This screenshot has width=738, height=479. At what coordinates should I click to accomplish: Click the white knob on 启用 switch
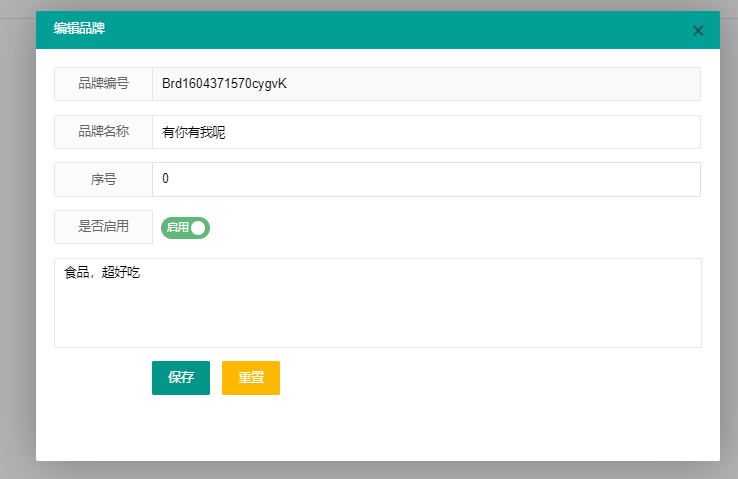coord(198,228)
